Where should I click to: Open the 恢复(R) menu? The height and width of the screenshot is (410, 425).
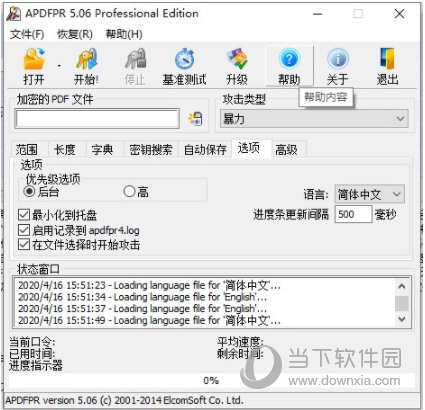(x=75, y=34)
